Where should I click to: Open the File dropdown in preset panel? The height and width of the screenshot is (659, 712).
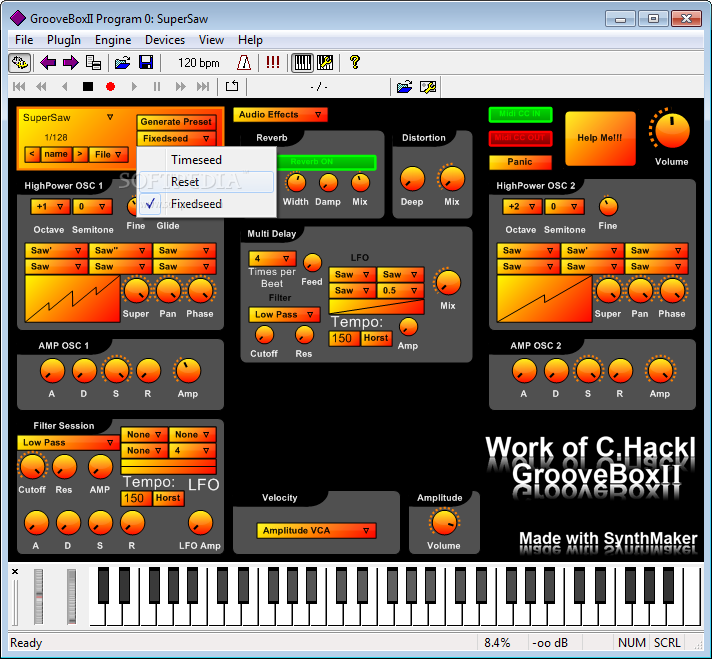click(x=109, y=154)
